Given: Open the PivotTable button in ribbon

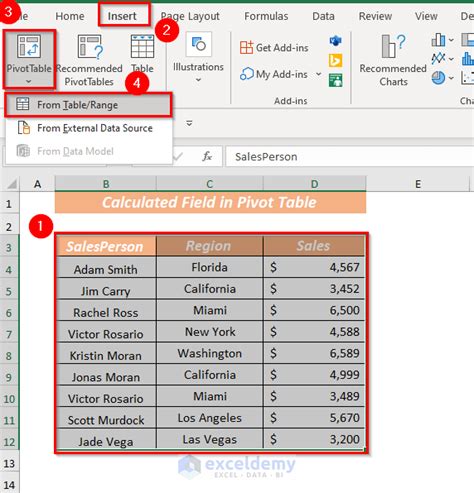Looking at the screenshot, I should click(29, 59).
